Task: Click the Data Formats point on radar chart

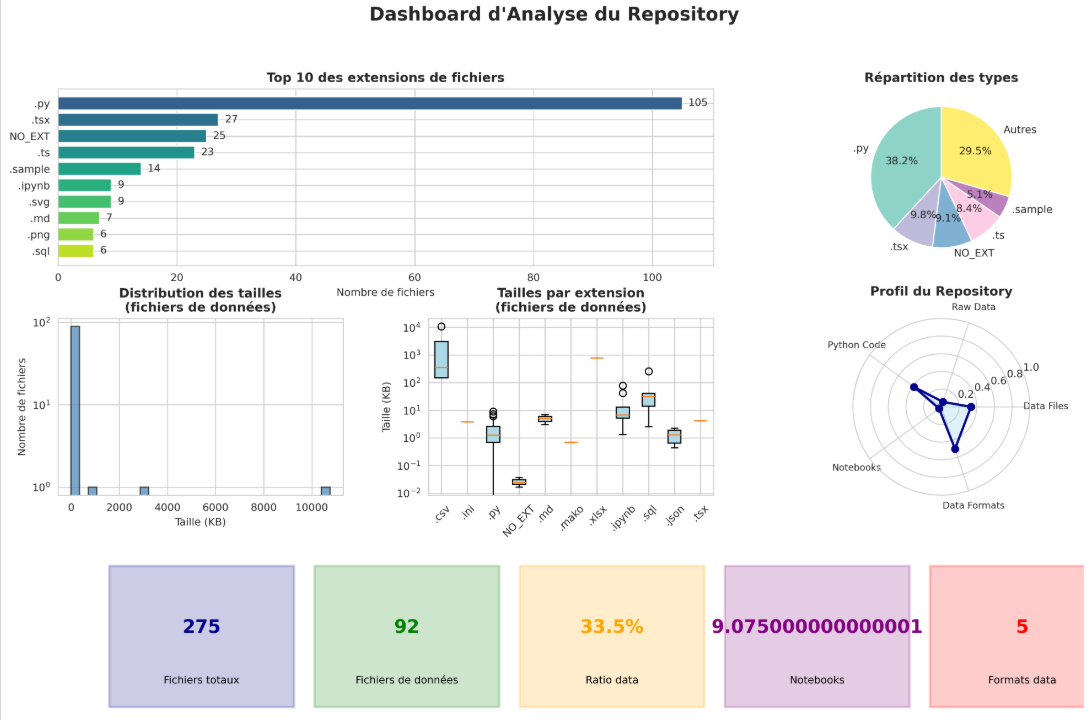Action: click(x=955, y=449)
